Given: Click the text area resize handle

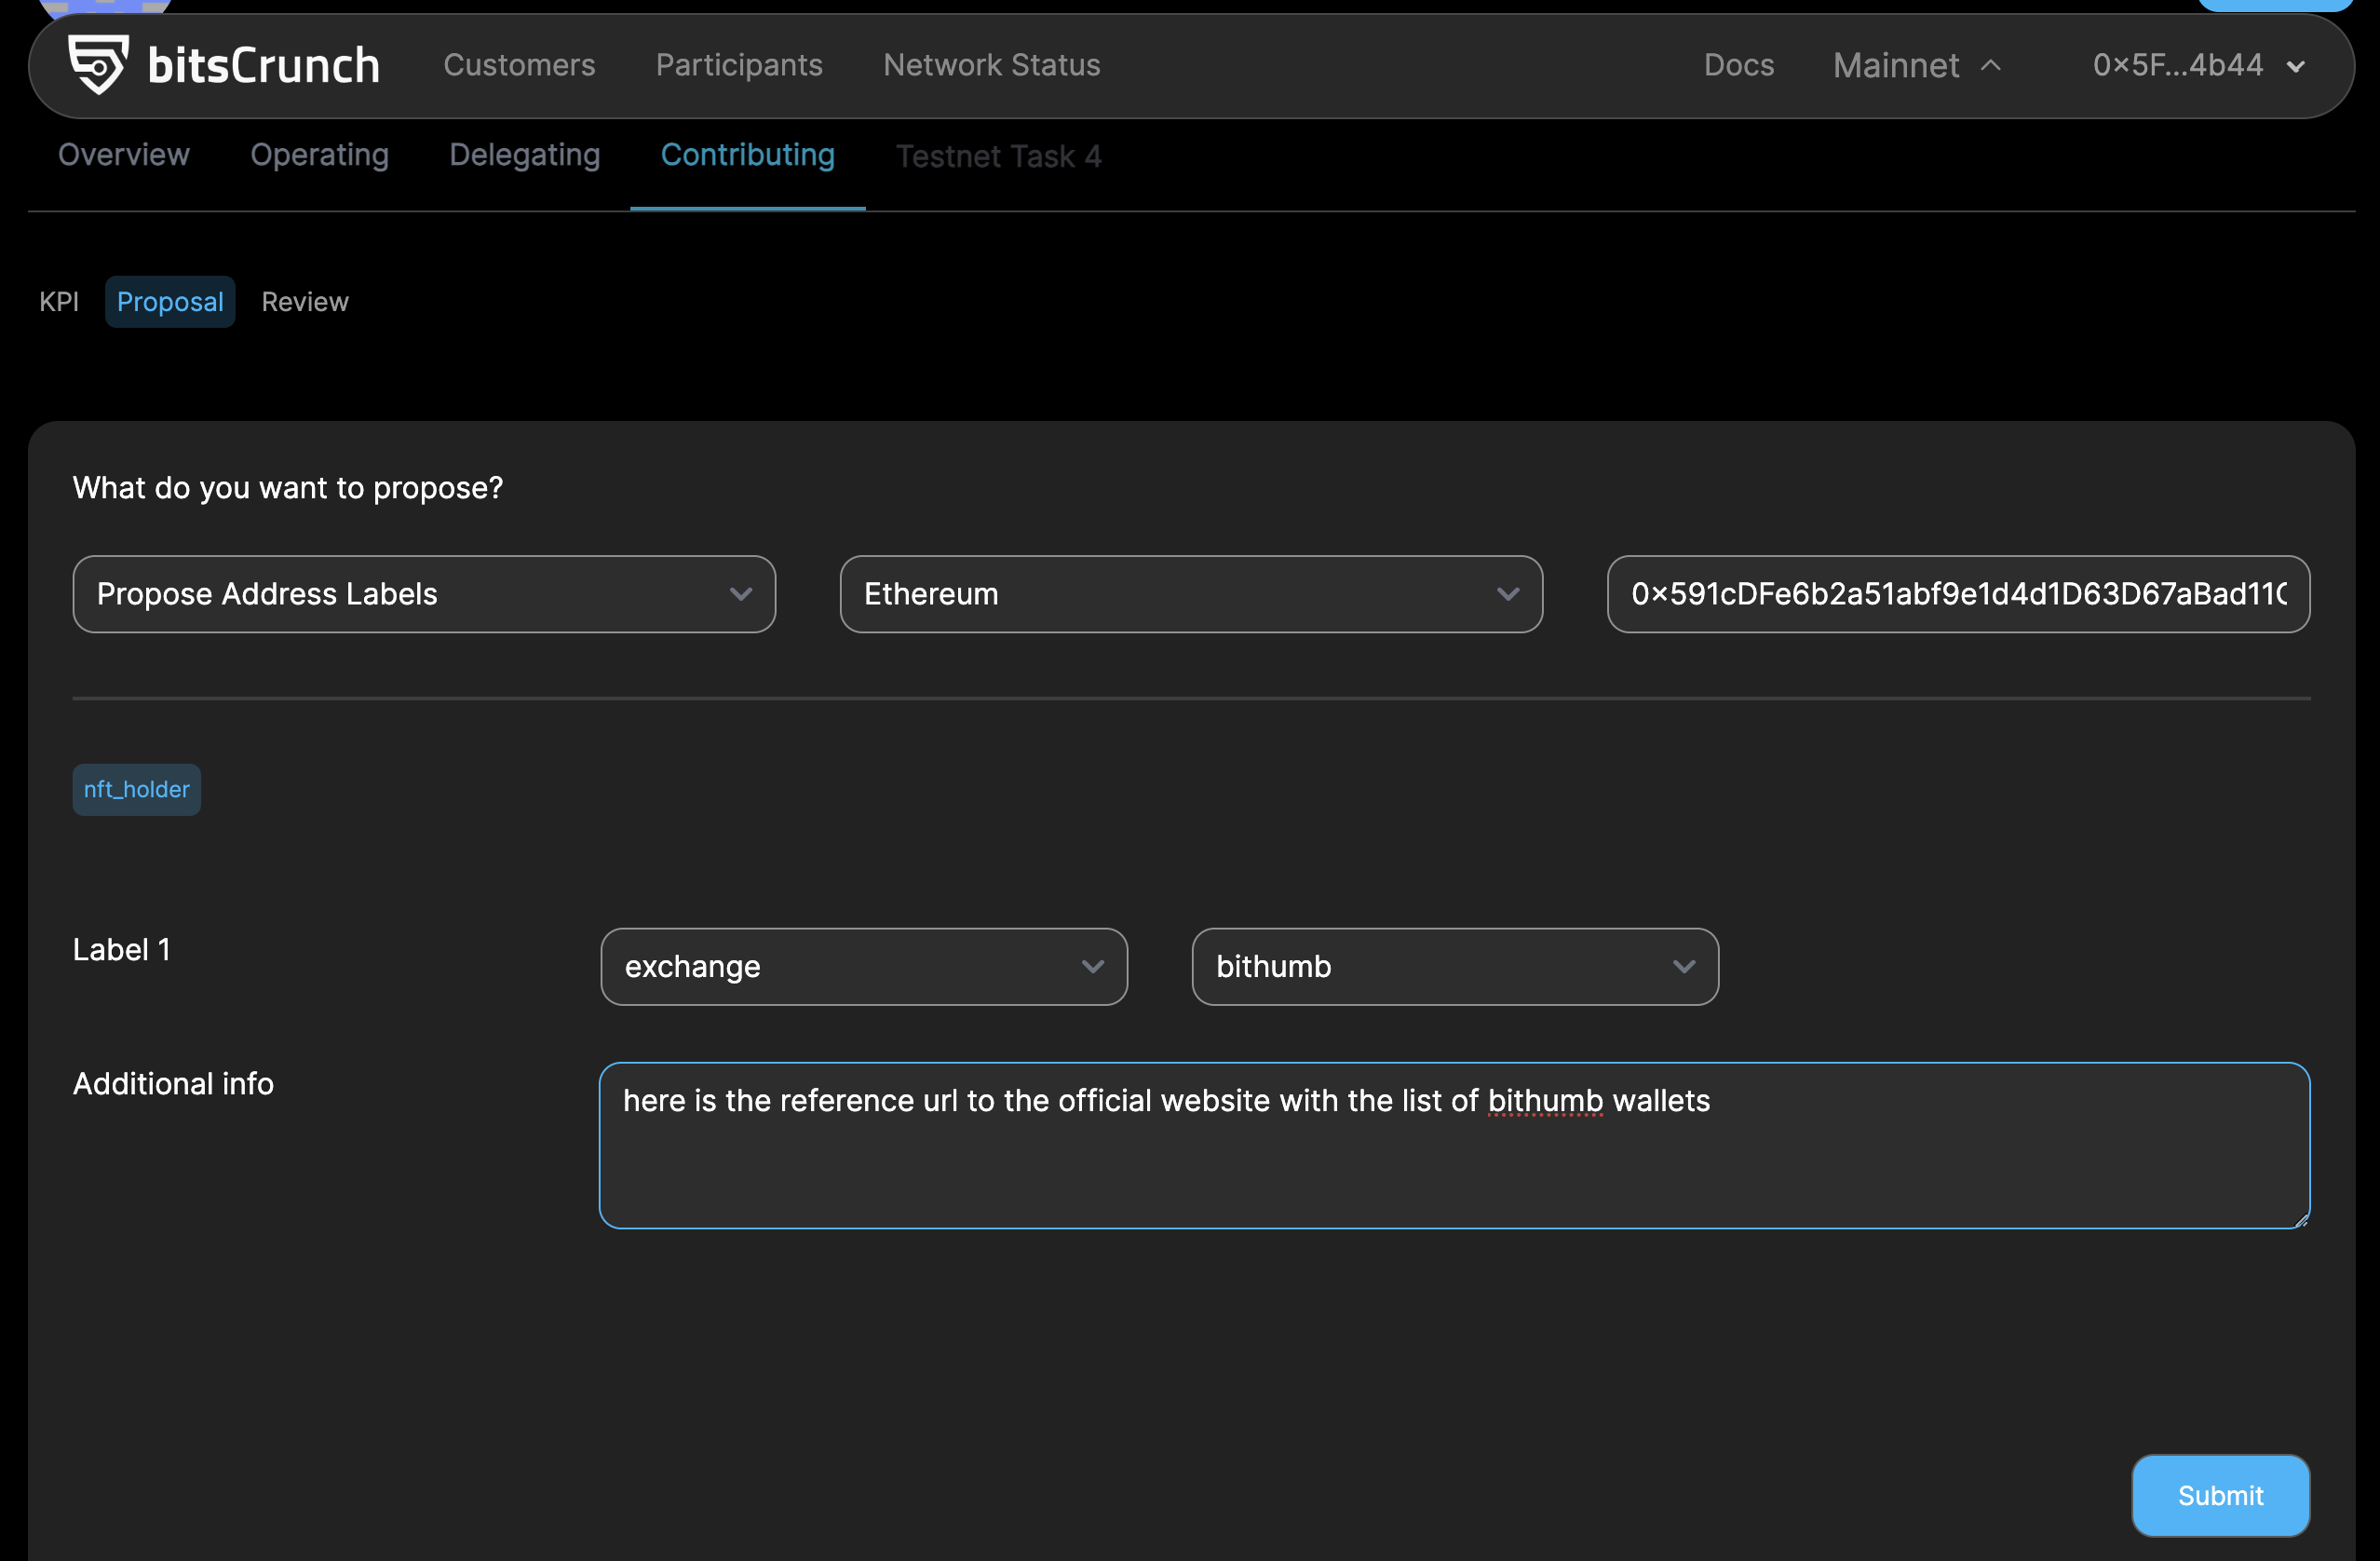Looking at the screenshot, I should pyautogui.click(x=2301, y=1220).
